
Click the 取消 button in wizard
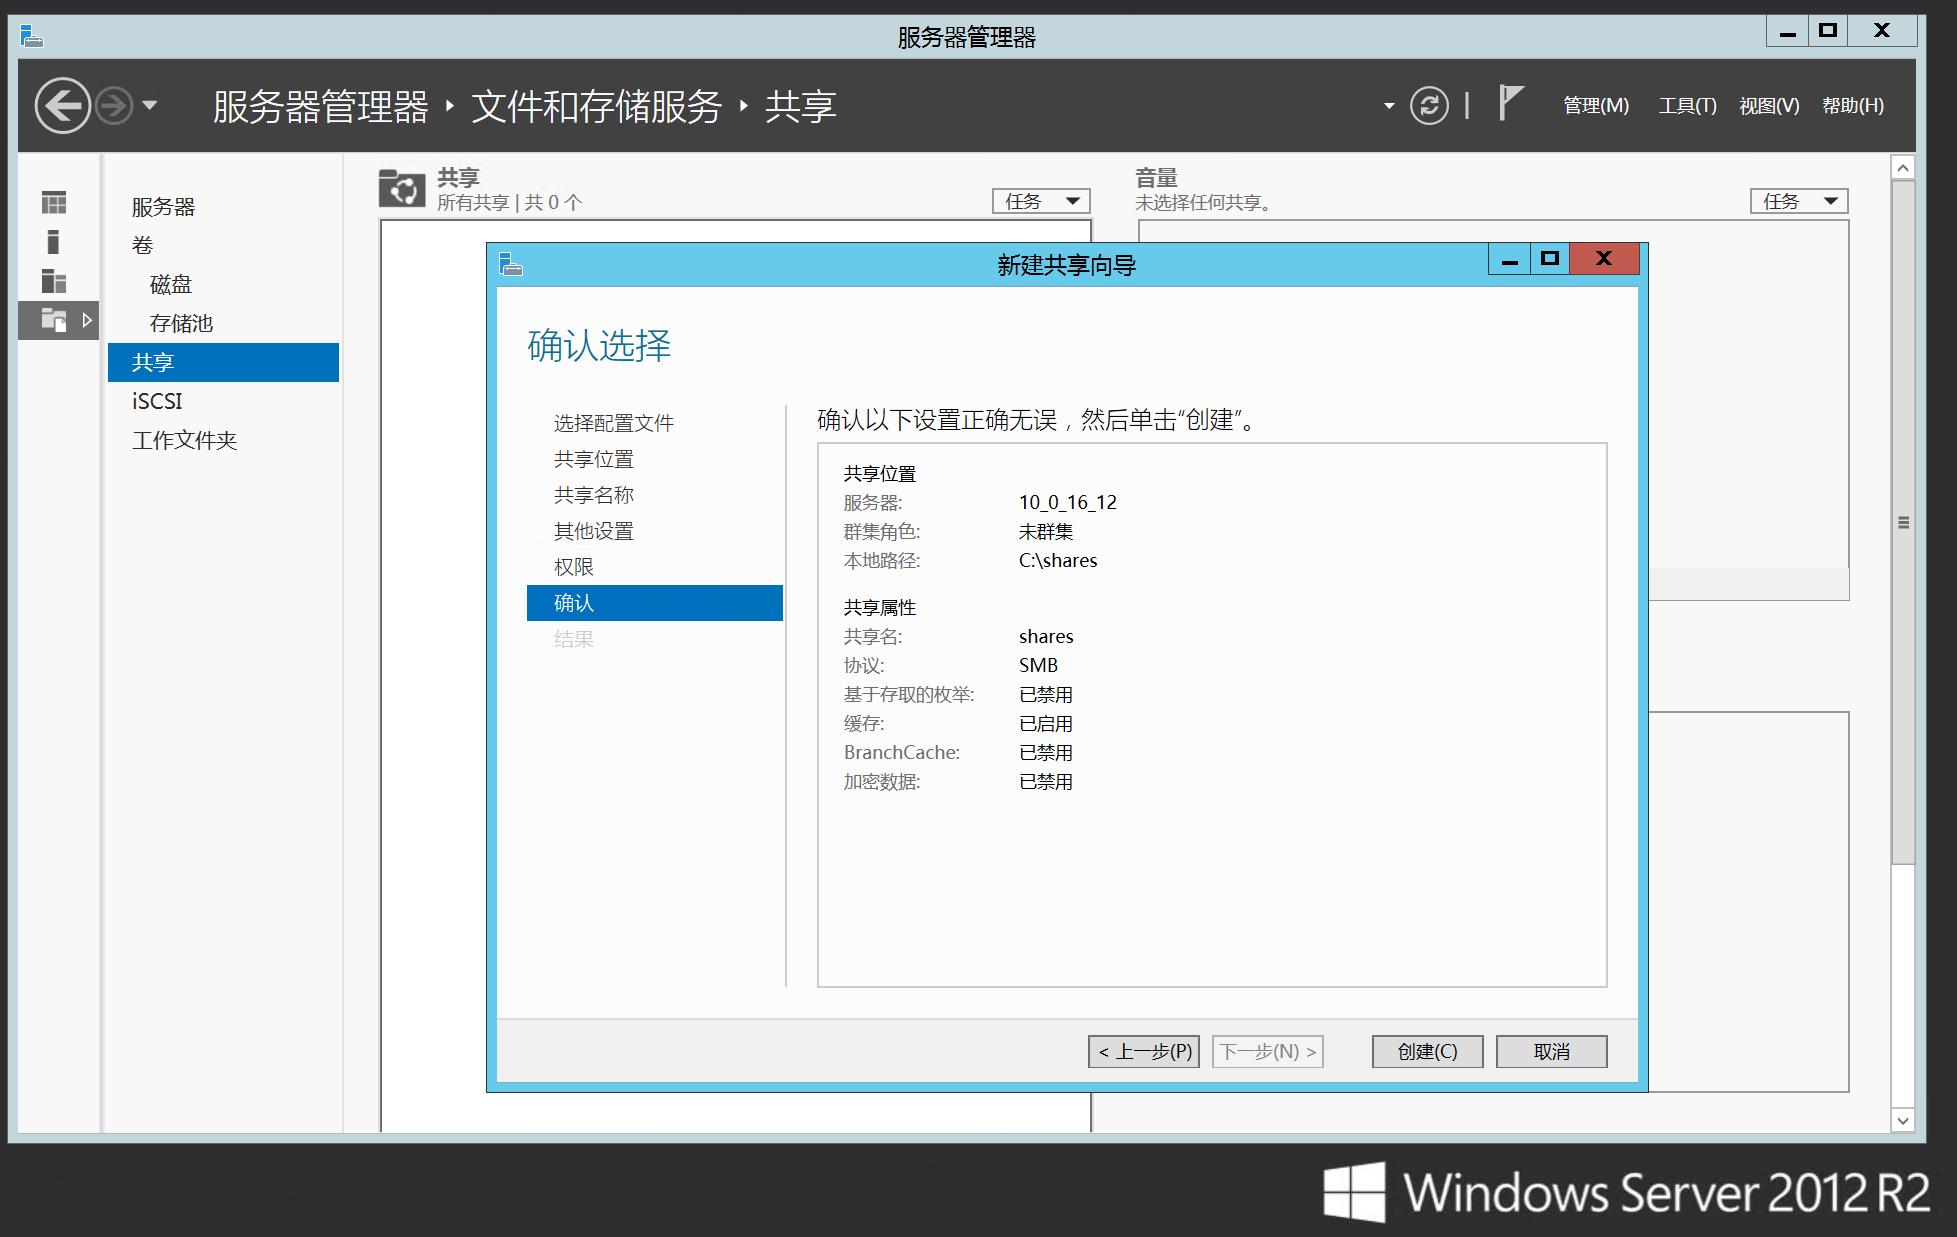pos(1550,1051)
